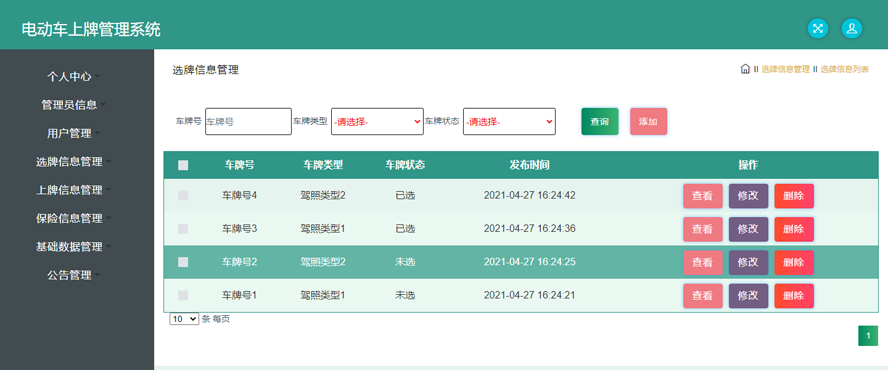View details with 查看 for 车牌号1
The width and height of the screenshot is (888, 370).
click(x=703, y=296)
